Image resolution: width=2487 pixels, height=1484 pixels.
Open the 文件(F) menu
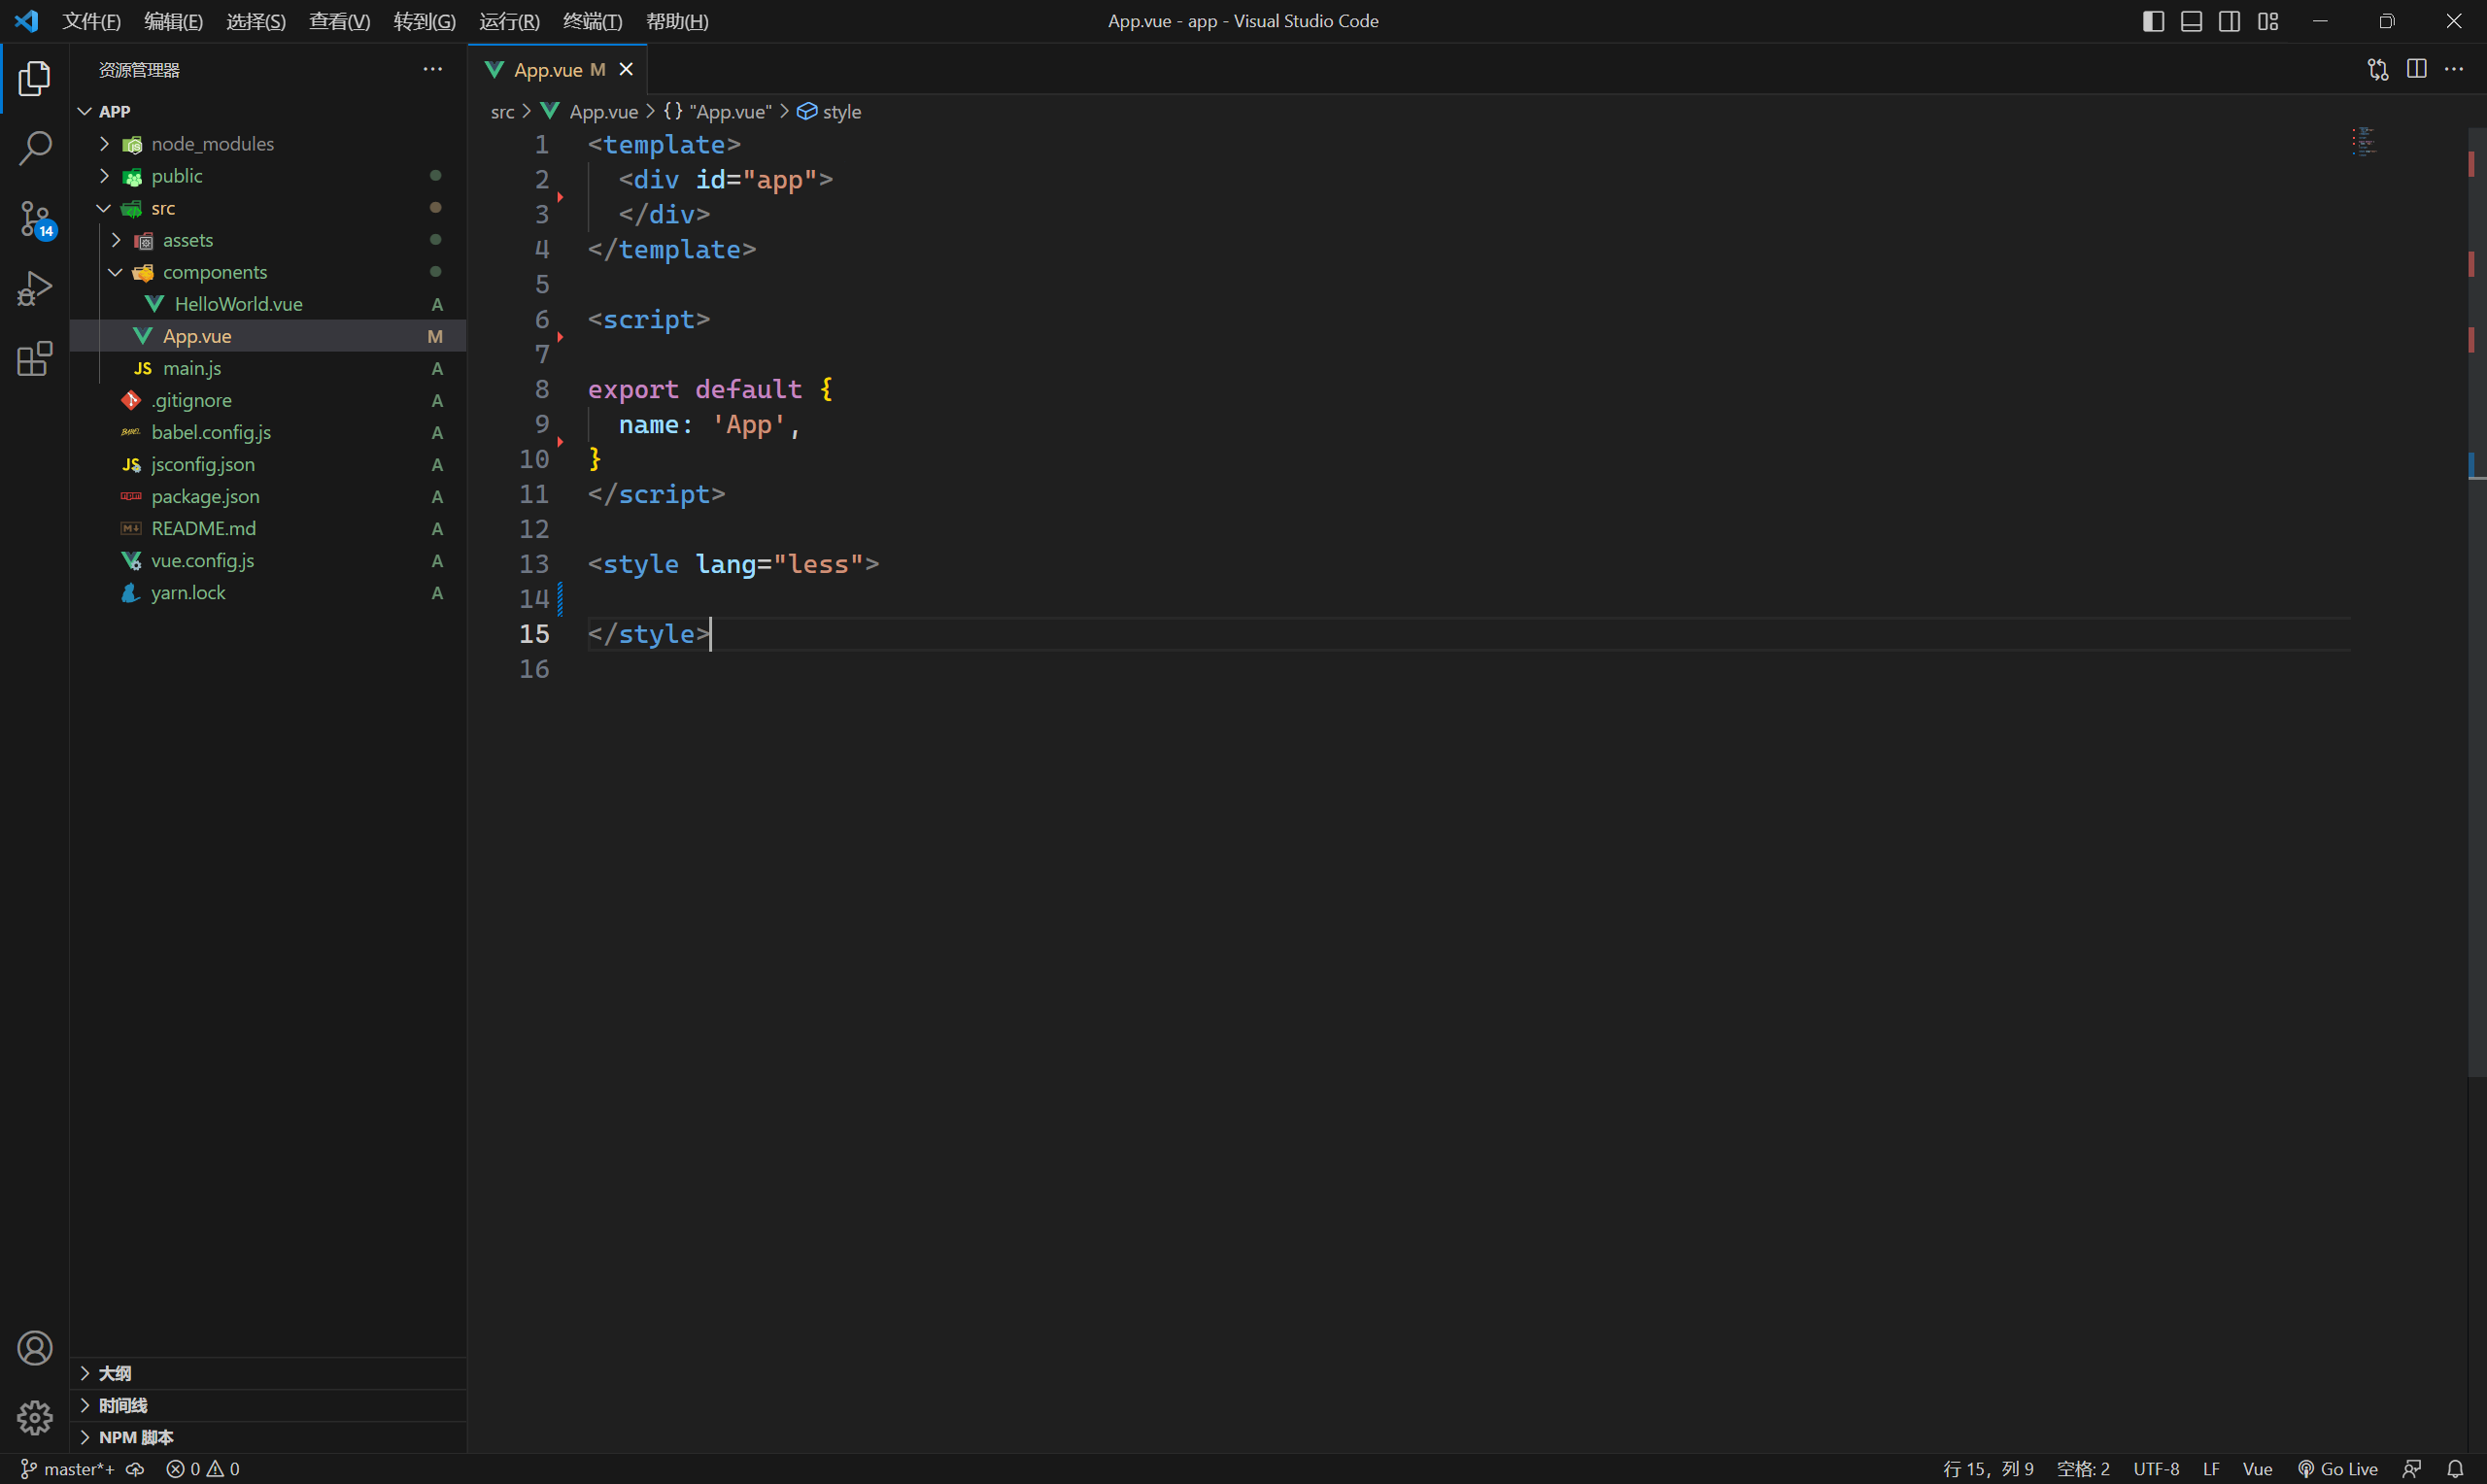pyautogui.click(x=91, y=21)
